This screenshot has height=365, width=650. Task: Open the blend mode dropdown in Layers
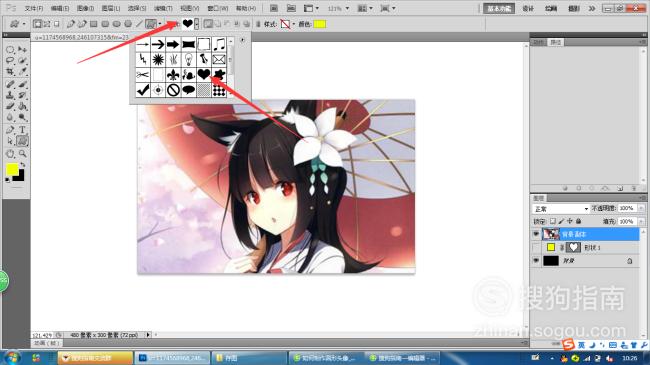561,209
